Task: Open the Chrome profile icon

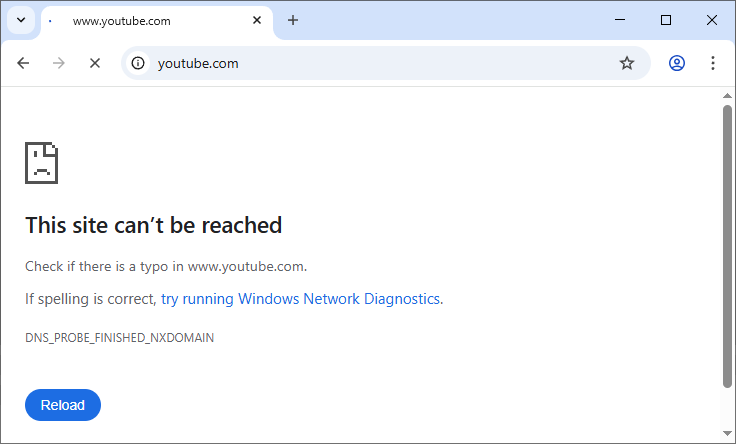Action: (677, 63)
